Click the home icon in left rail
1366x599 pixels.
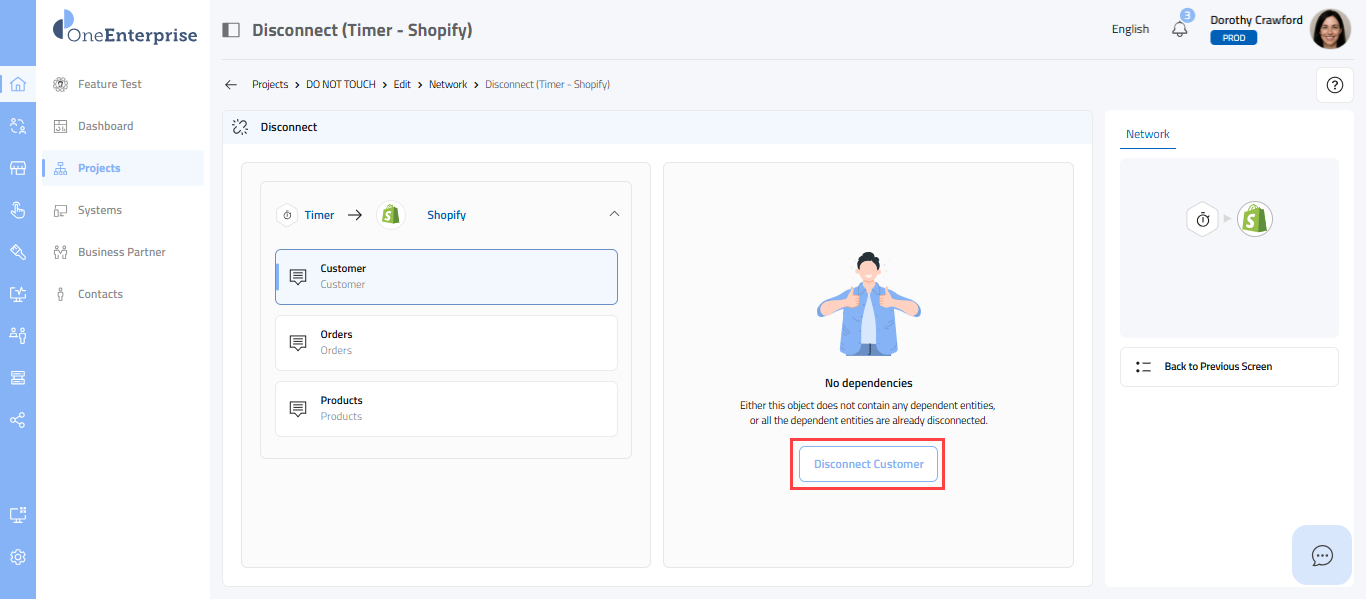(x=18, y=84)
